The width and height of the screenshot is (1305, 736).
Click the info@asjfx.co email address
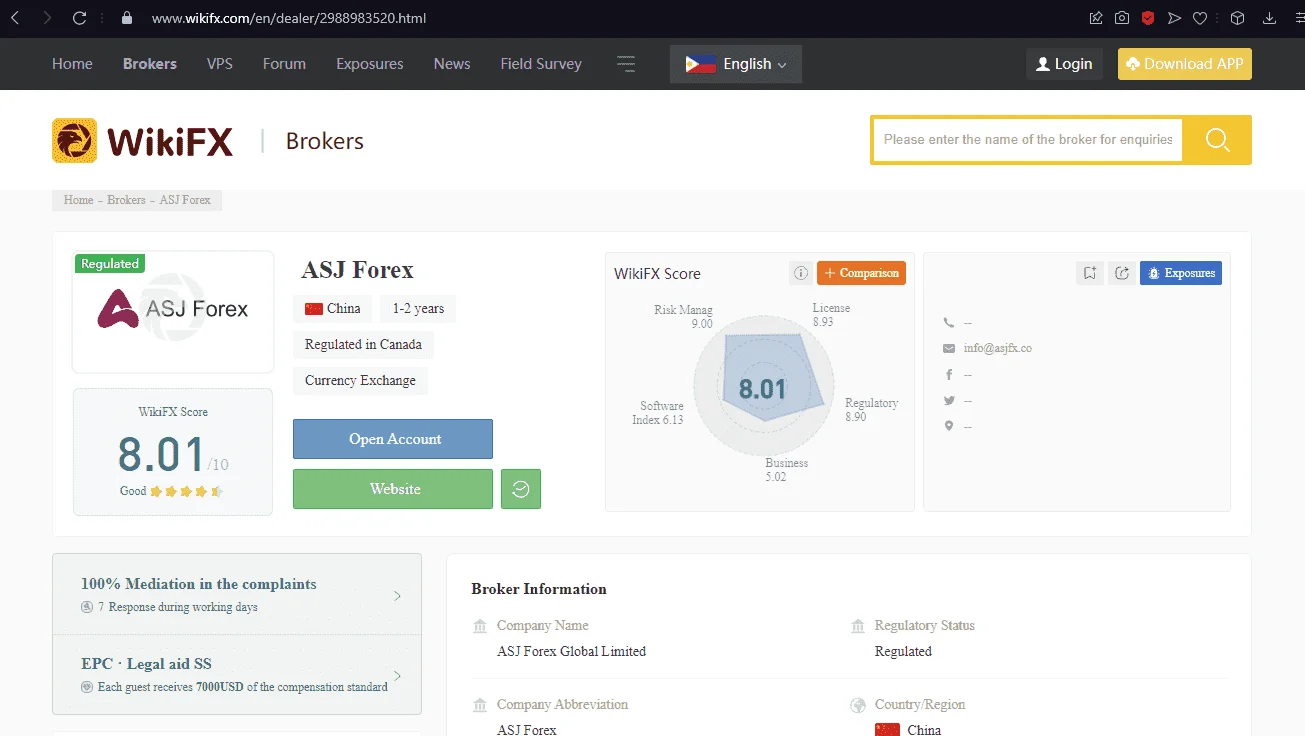tap(998, 348)
